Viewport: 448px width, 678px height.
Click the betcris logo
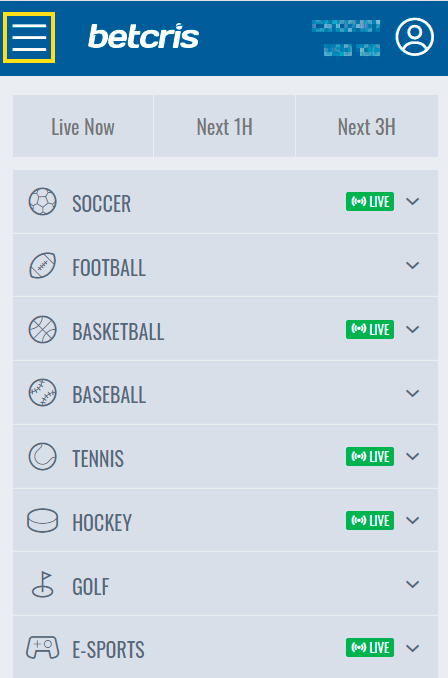[144, 36]
